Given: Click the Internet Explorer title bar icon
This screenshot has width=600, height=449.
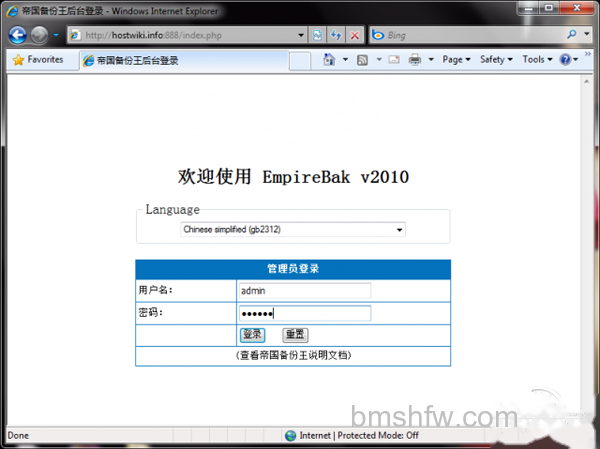Looking at the screenshot, I should pyautogui.click(x=12, y=11).
